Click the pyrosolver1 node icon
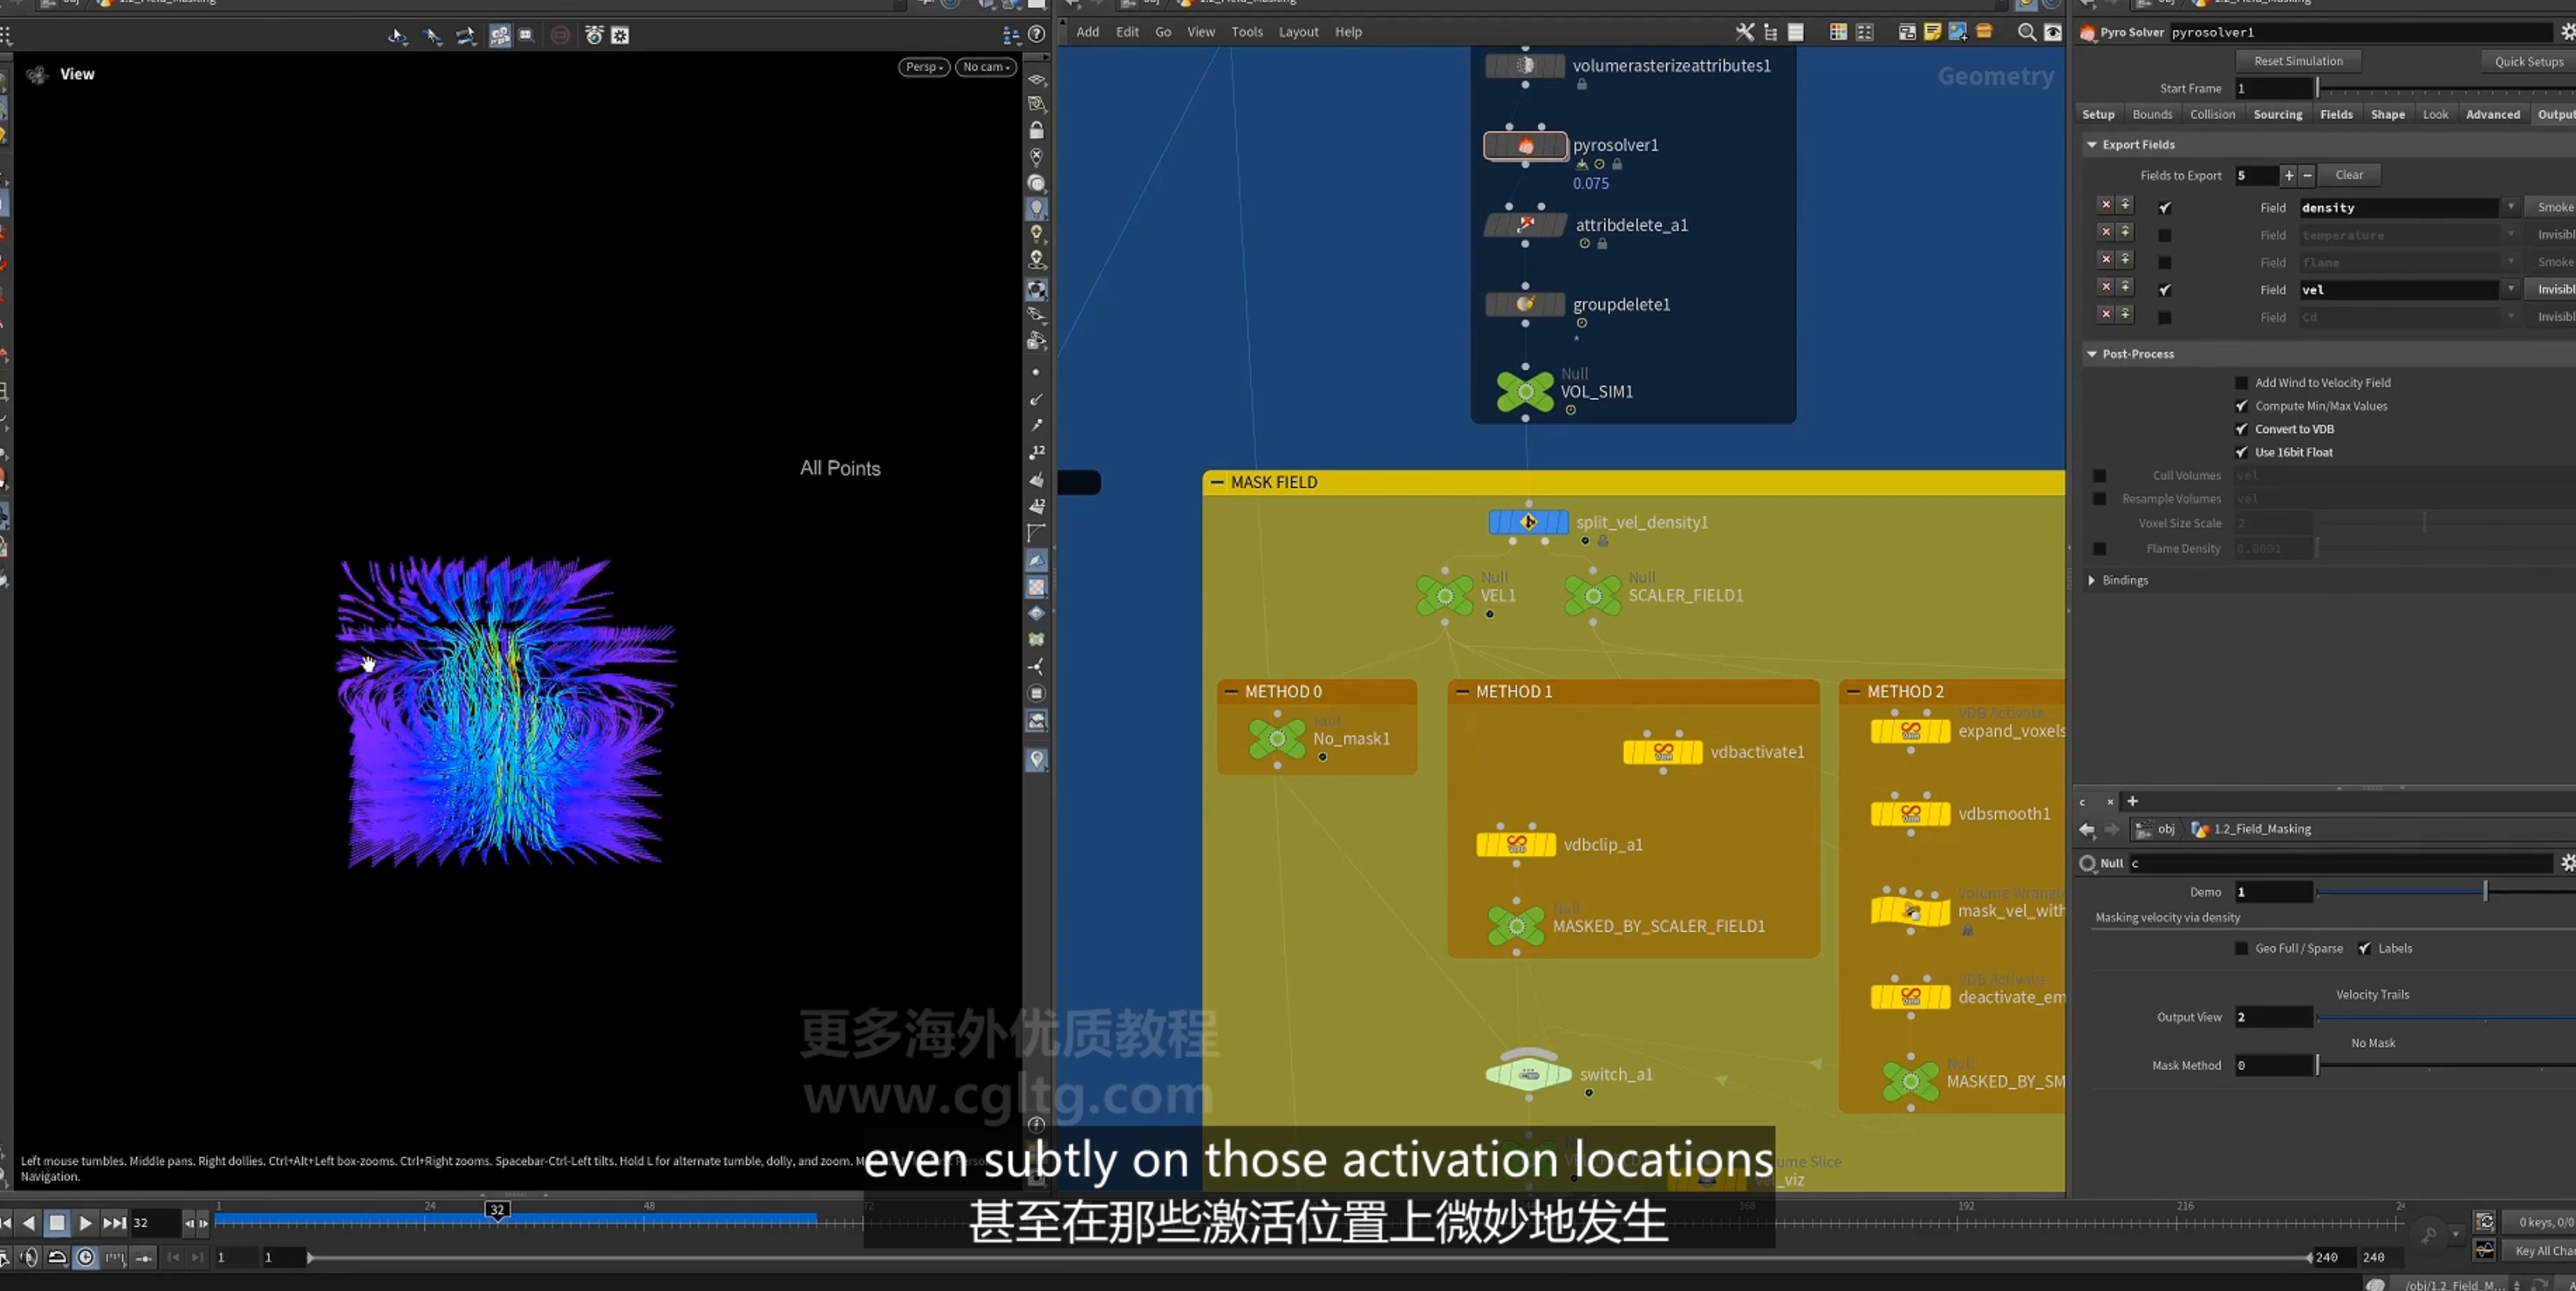 click(1524, 146)
